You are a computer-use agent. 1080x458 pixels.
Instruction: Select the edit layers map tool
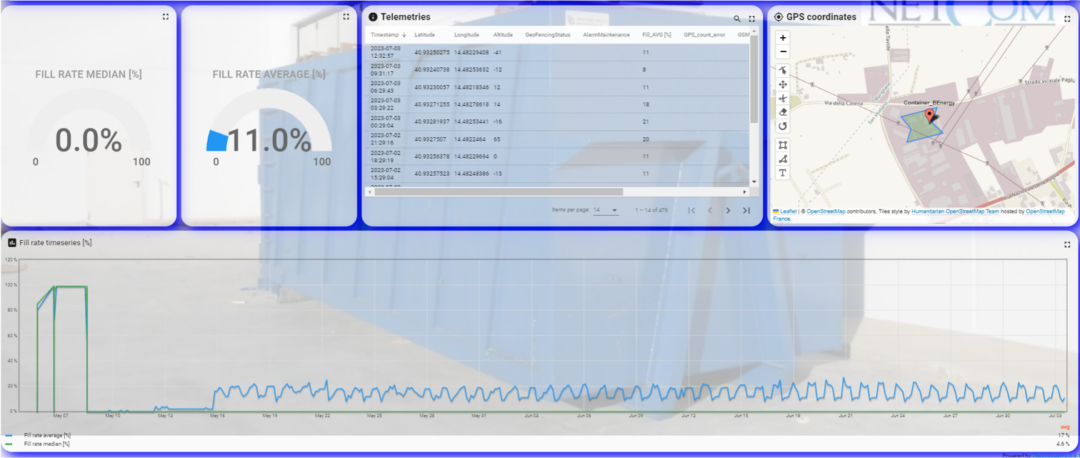coord(782,70)
